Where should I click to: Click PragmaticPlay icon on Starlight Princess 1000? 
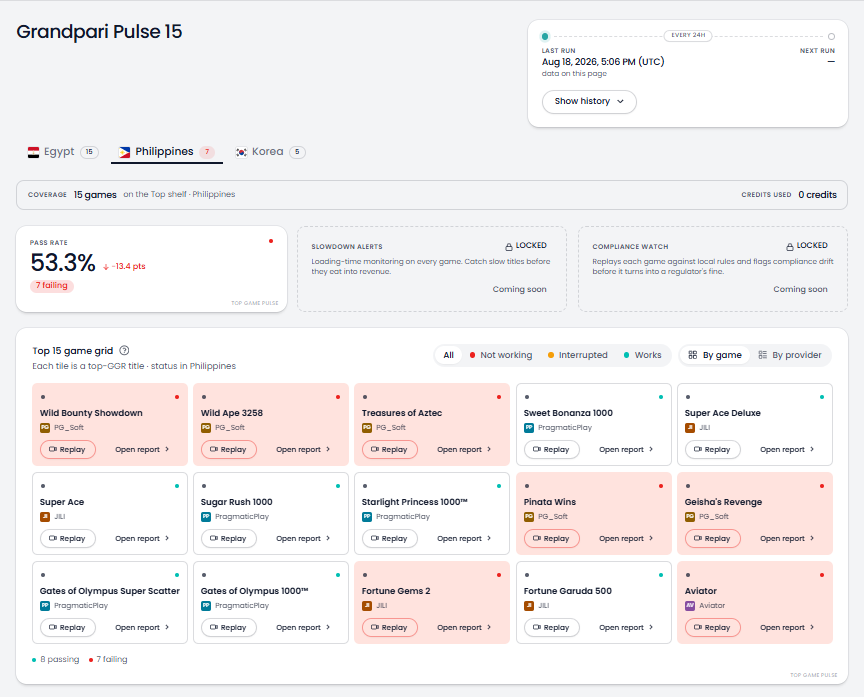point(366,517)
